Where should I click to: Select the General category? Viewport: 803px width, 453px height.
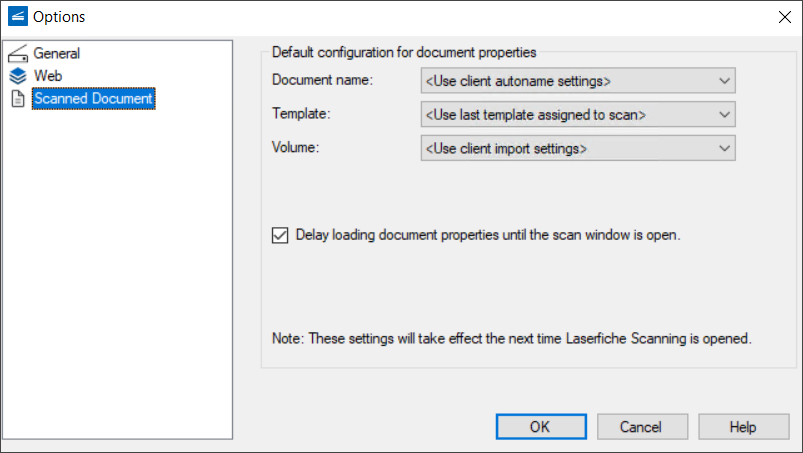pyautogui.click(x=57, y=53)
